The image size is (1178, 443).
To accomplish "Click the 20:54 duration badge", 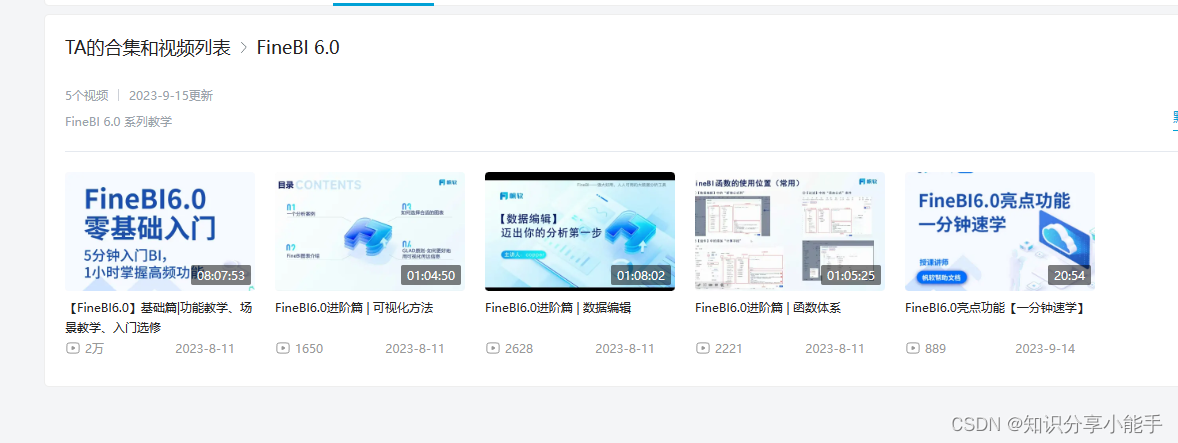I will click(x=1070, y=276).
